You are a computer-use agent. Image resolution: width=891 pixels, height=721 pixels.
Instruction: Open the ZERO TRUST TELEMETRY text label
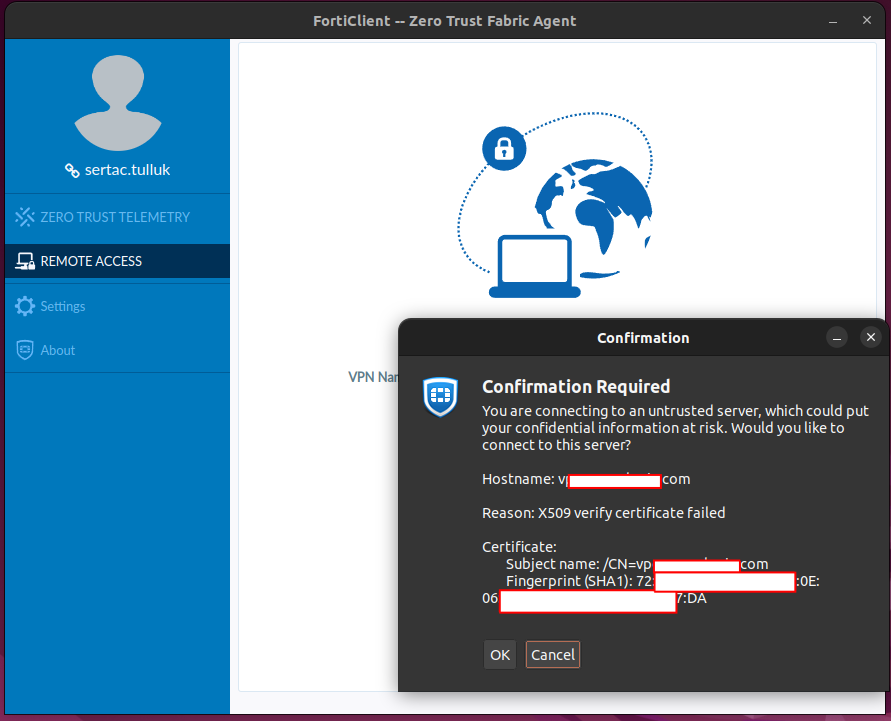(115, 217)
